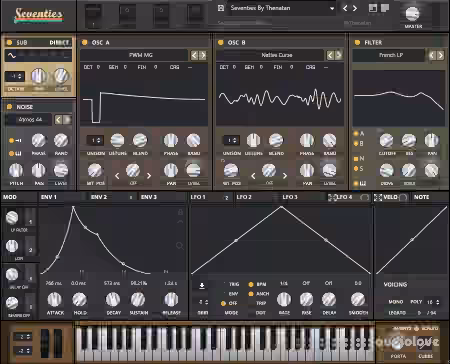The width and height of the screenshot is (450, 364).
Task: Select next noise sample
Action: click(x=67, y=119)
